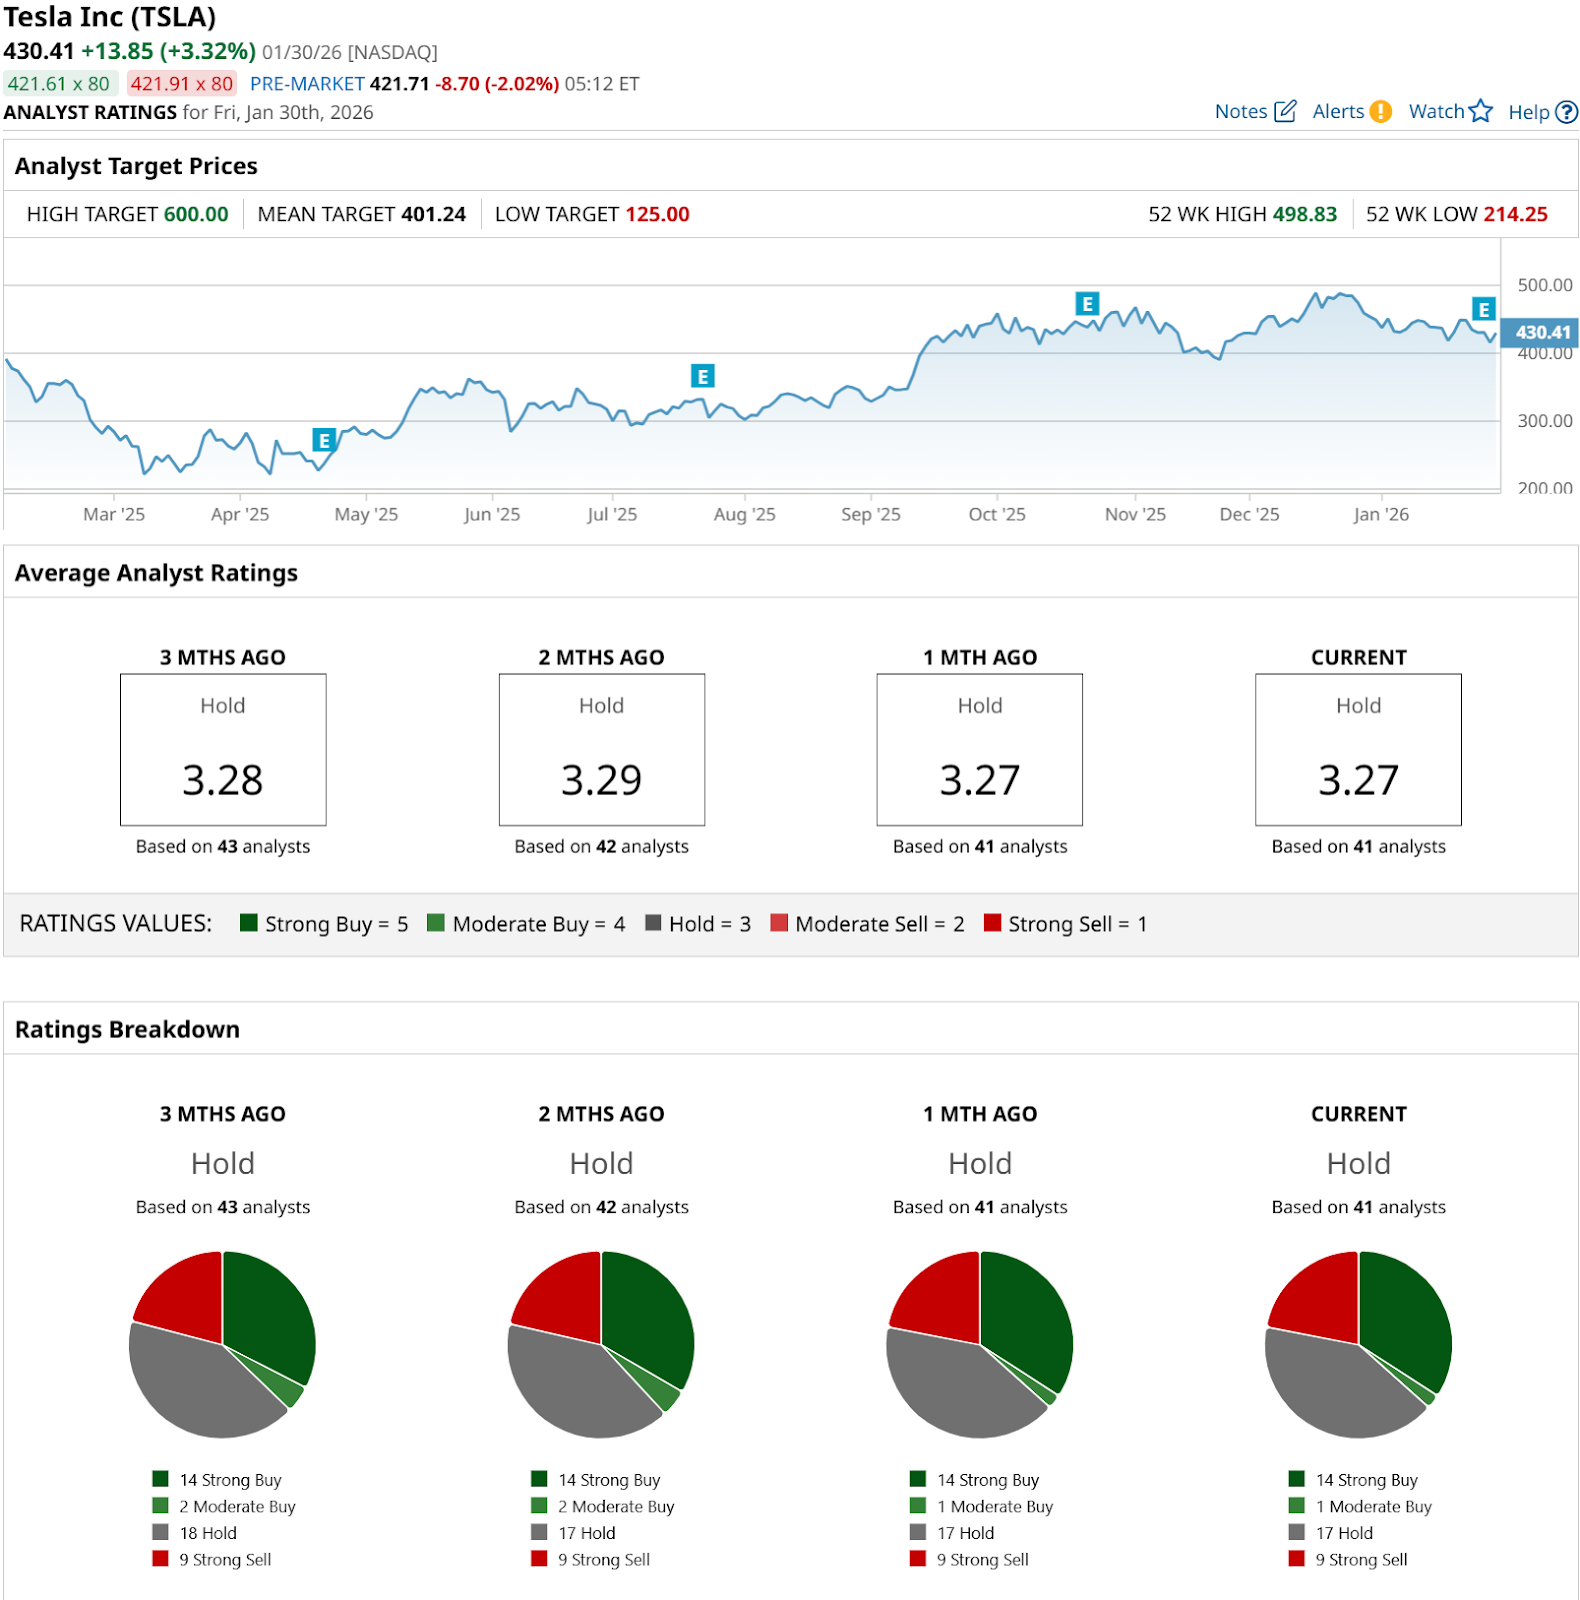
Task: Click the green bid quote 421.61 x 80
Action: 59,84
